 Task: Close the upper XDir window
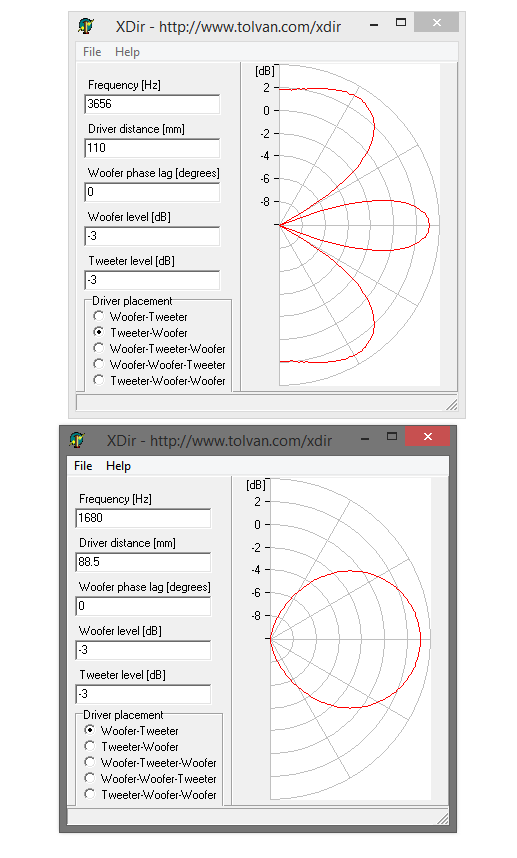point(437,22)
